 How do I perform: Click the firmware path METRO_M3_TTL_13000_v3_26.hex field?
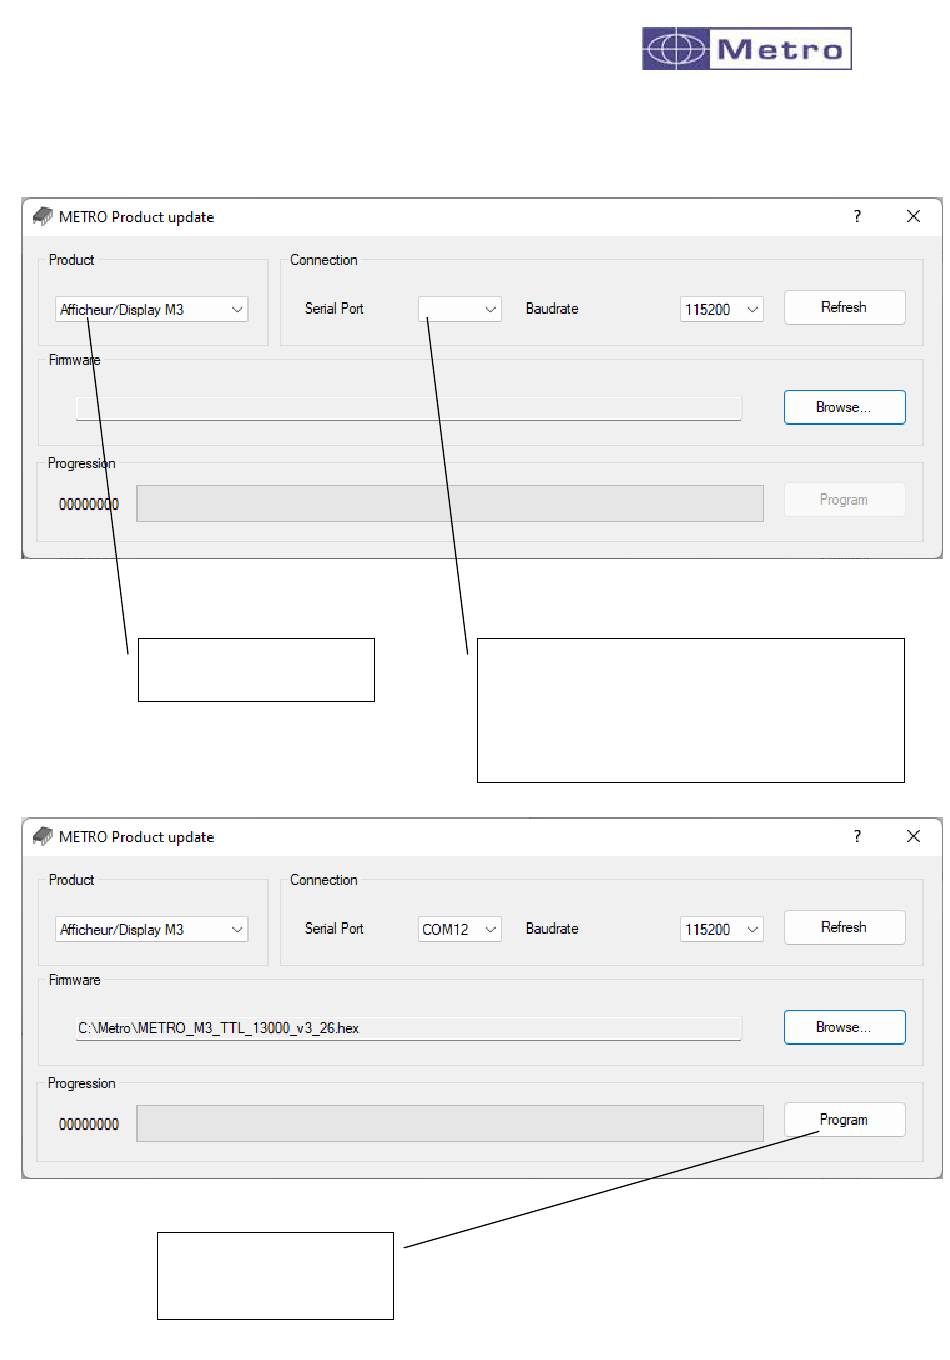tap(409, 1028)
